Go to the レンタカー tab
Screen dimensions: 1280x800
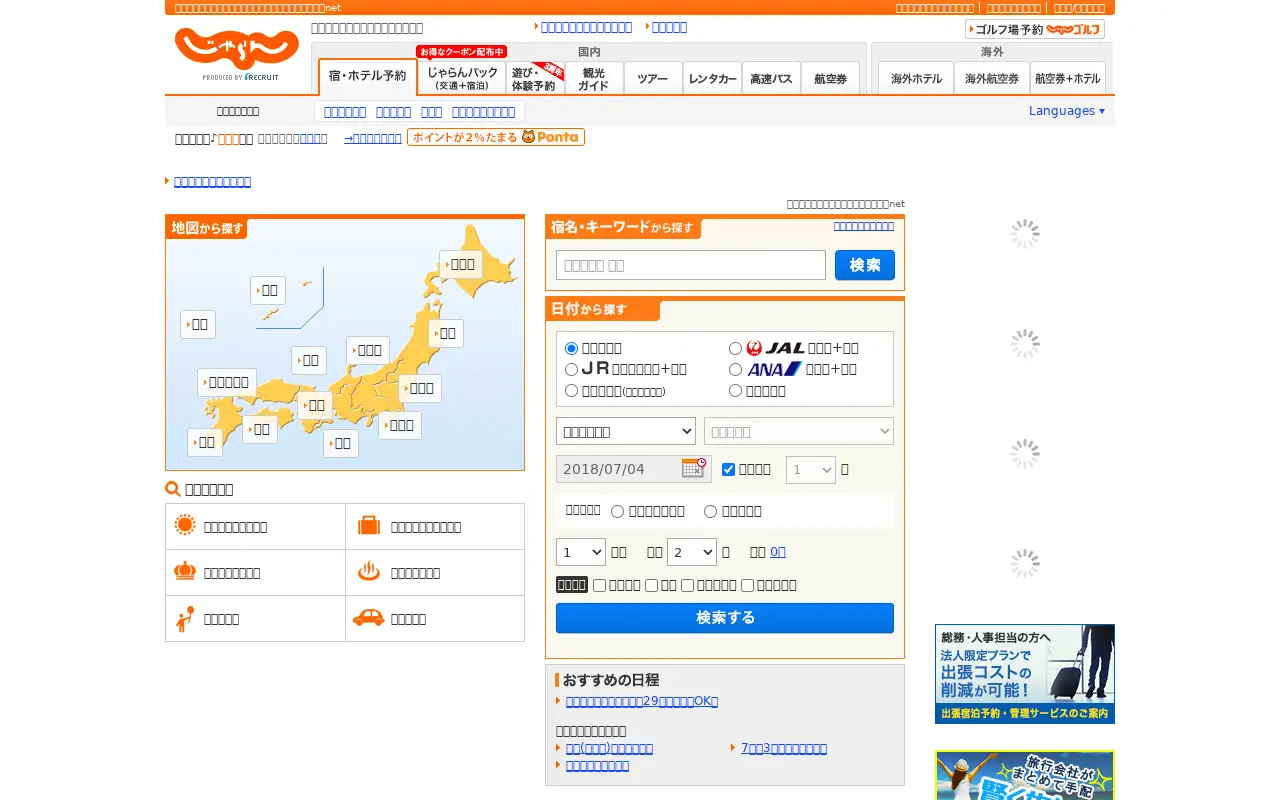click(712, 78)
